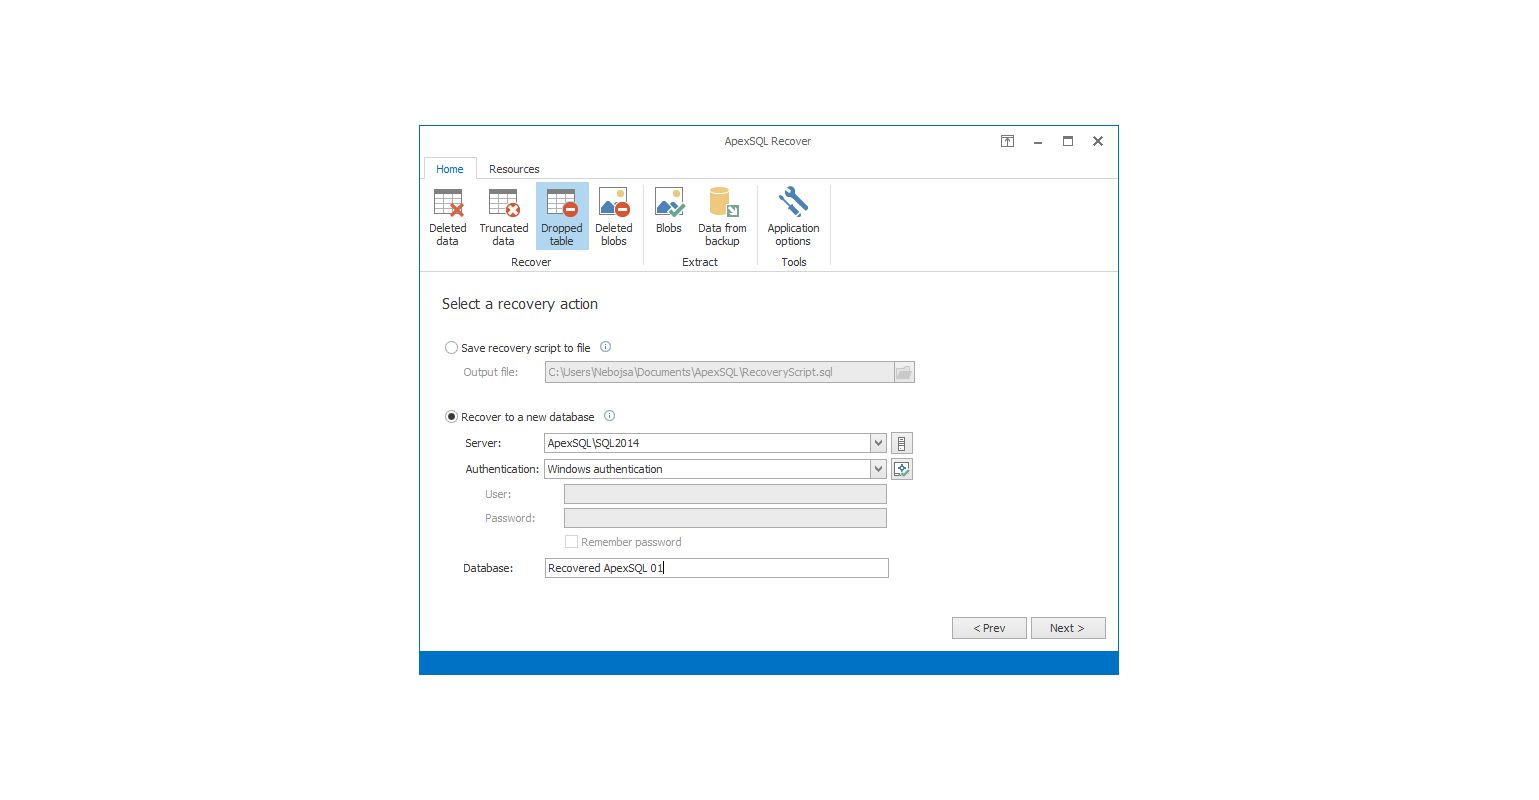The height and width of the screenshot is (800, 1539).
Task: Click the Dropped table recovery icon
Action: [561, 215]
